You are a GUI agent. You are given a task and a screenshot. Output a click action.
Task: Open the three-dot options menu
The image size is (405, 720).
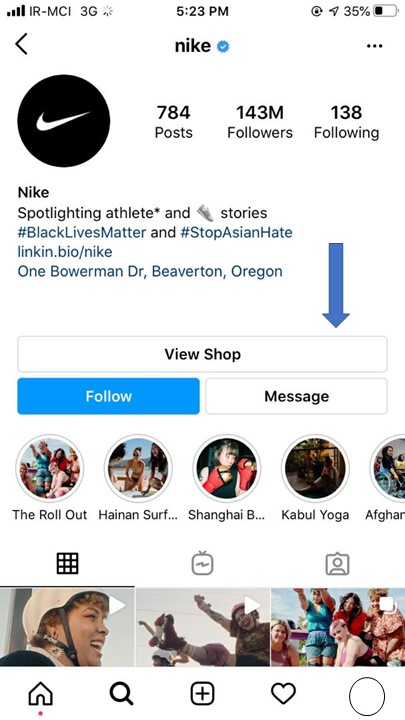[374, 46]
